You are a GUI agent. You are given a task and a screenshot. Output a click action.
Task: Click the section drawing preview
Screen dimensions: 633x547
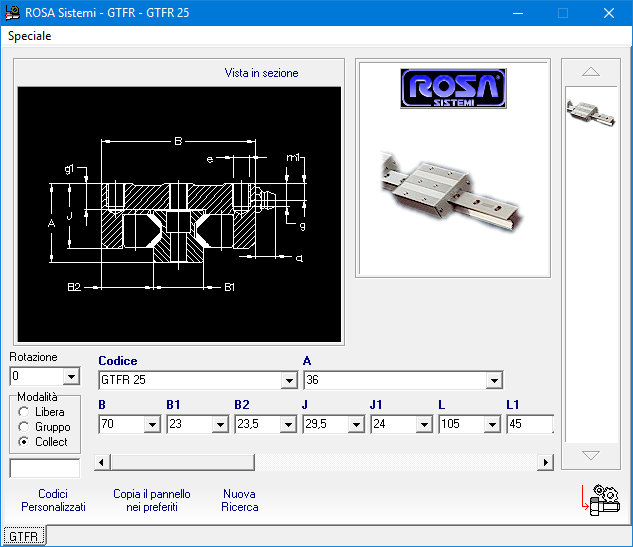pyautogui.click(x=179, y=214)
